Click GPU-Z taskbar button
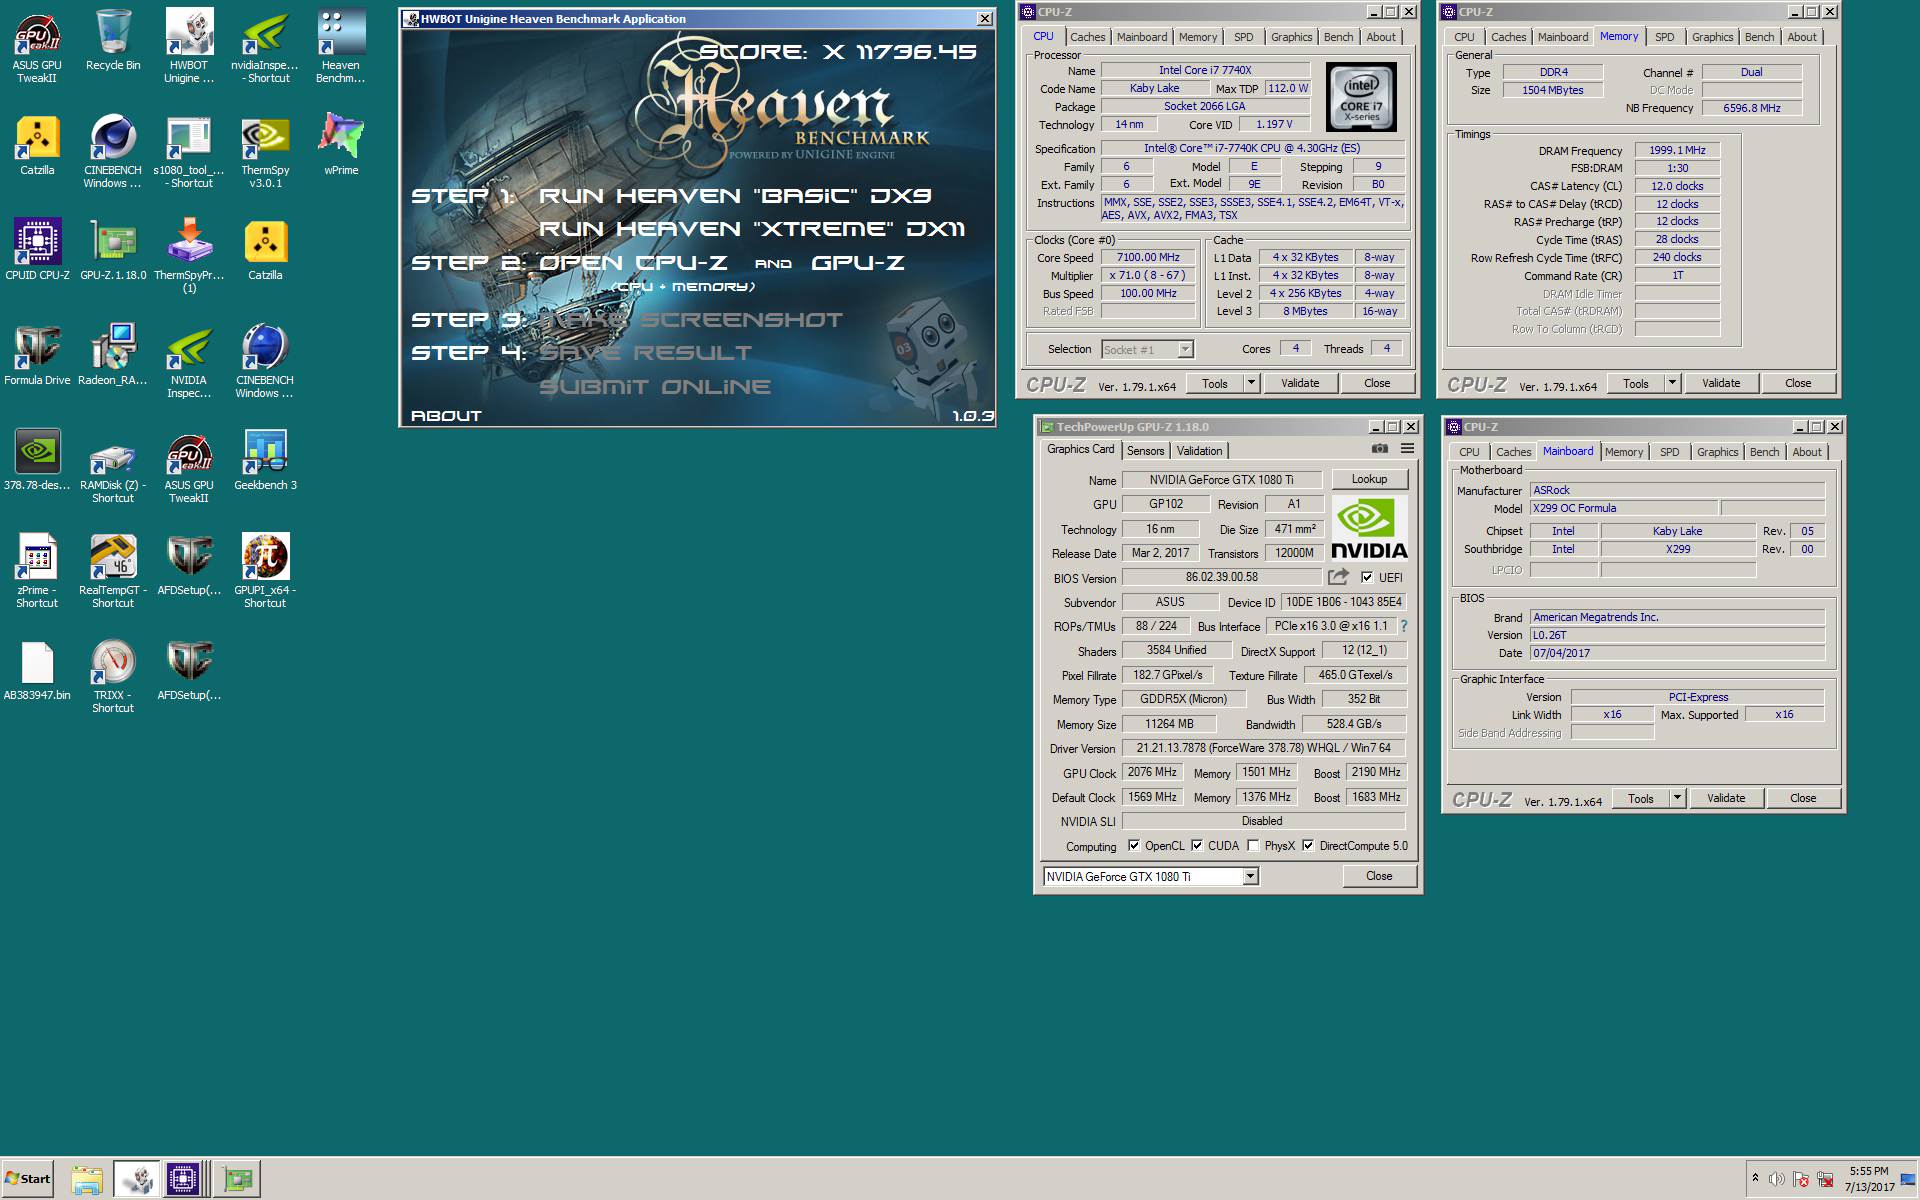Screen dimensions: 1920x1200 238,1179
